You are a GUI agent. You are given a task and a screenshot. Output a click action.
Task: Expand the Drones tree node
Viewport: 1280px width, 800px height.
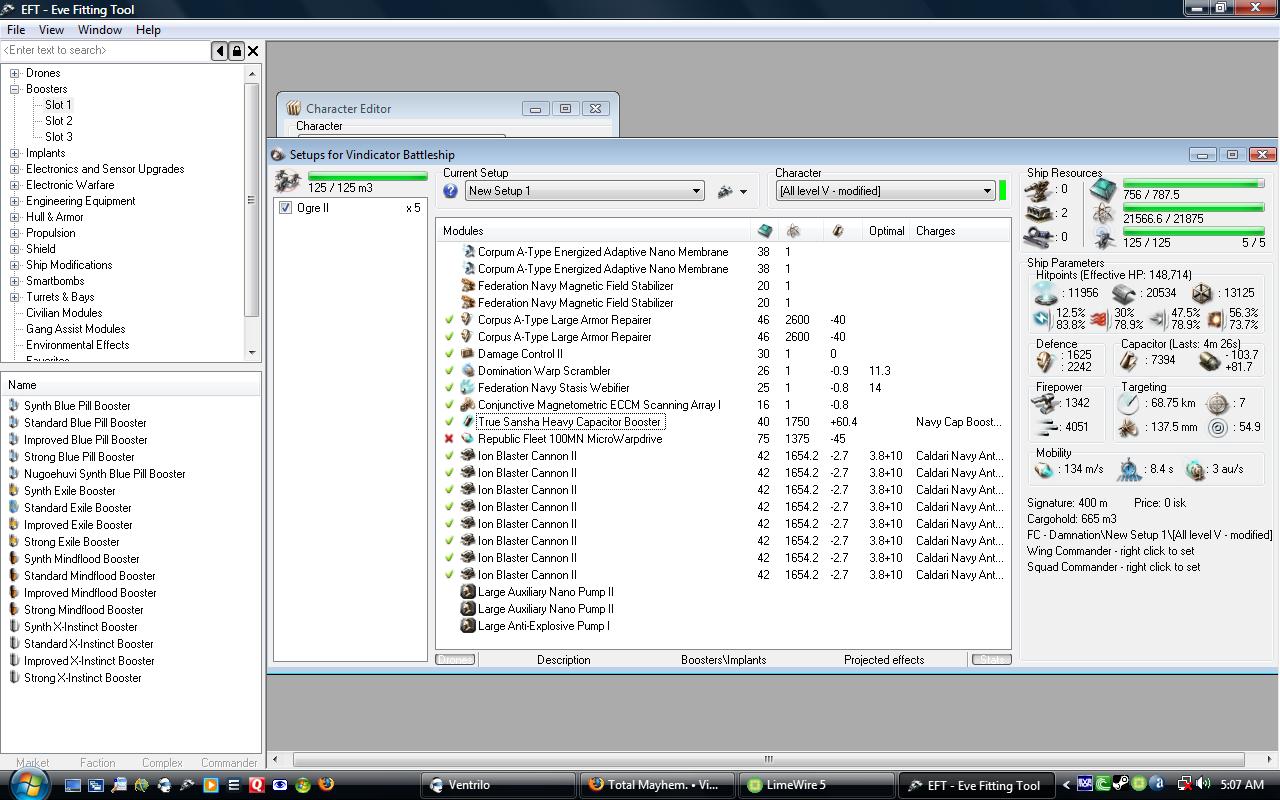pyautogui.click(x=15, y=73)
